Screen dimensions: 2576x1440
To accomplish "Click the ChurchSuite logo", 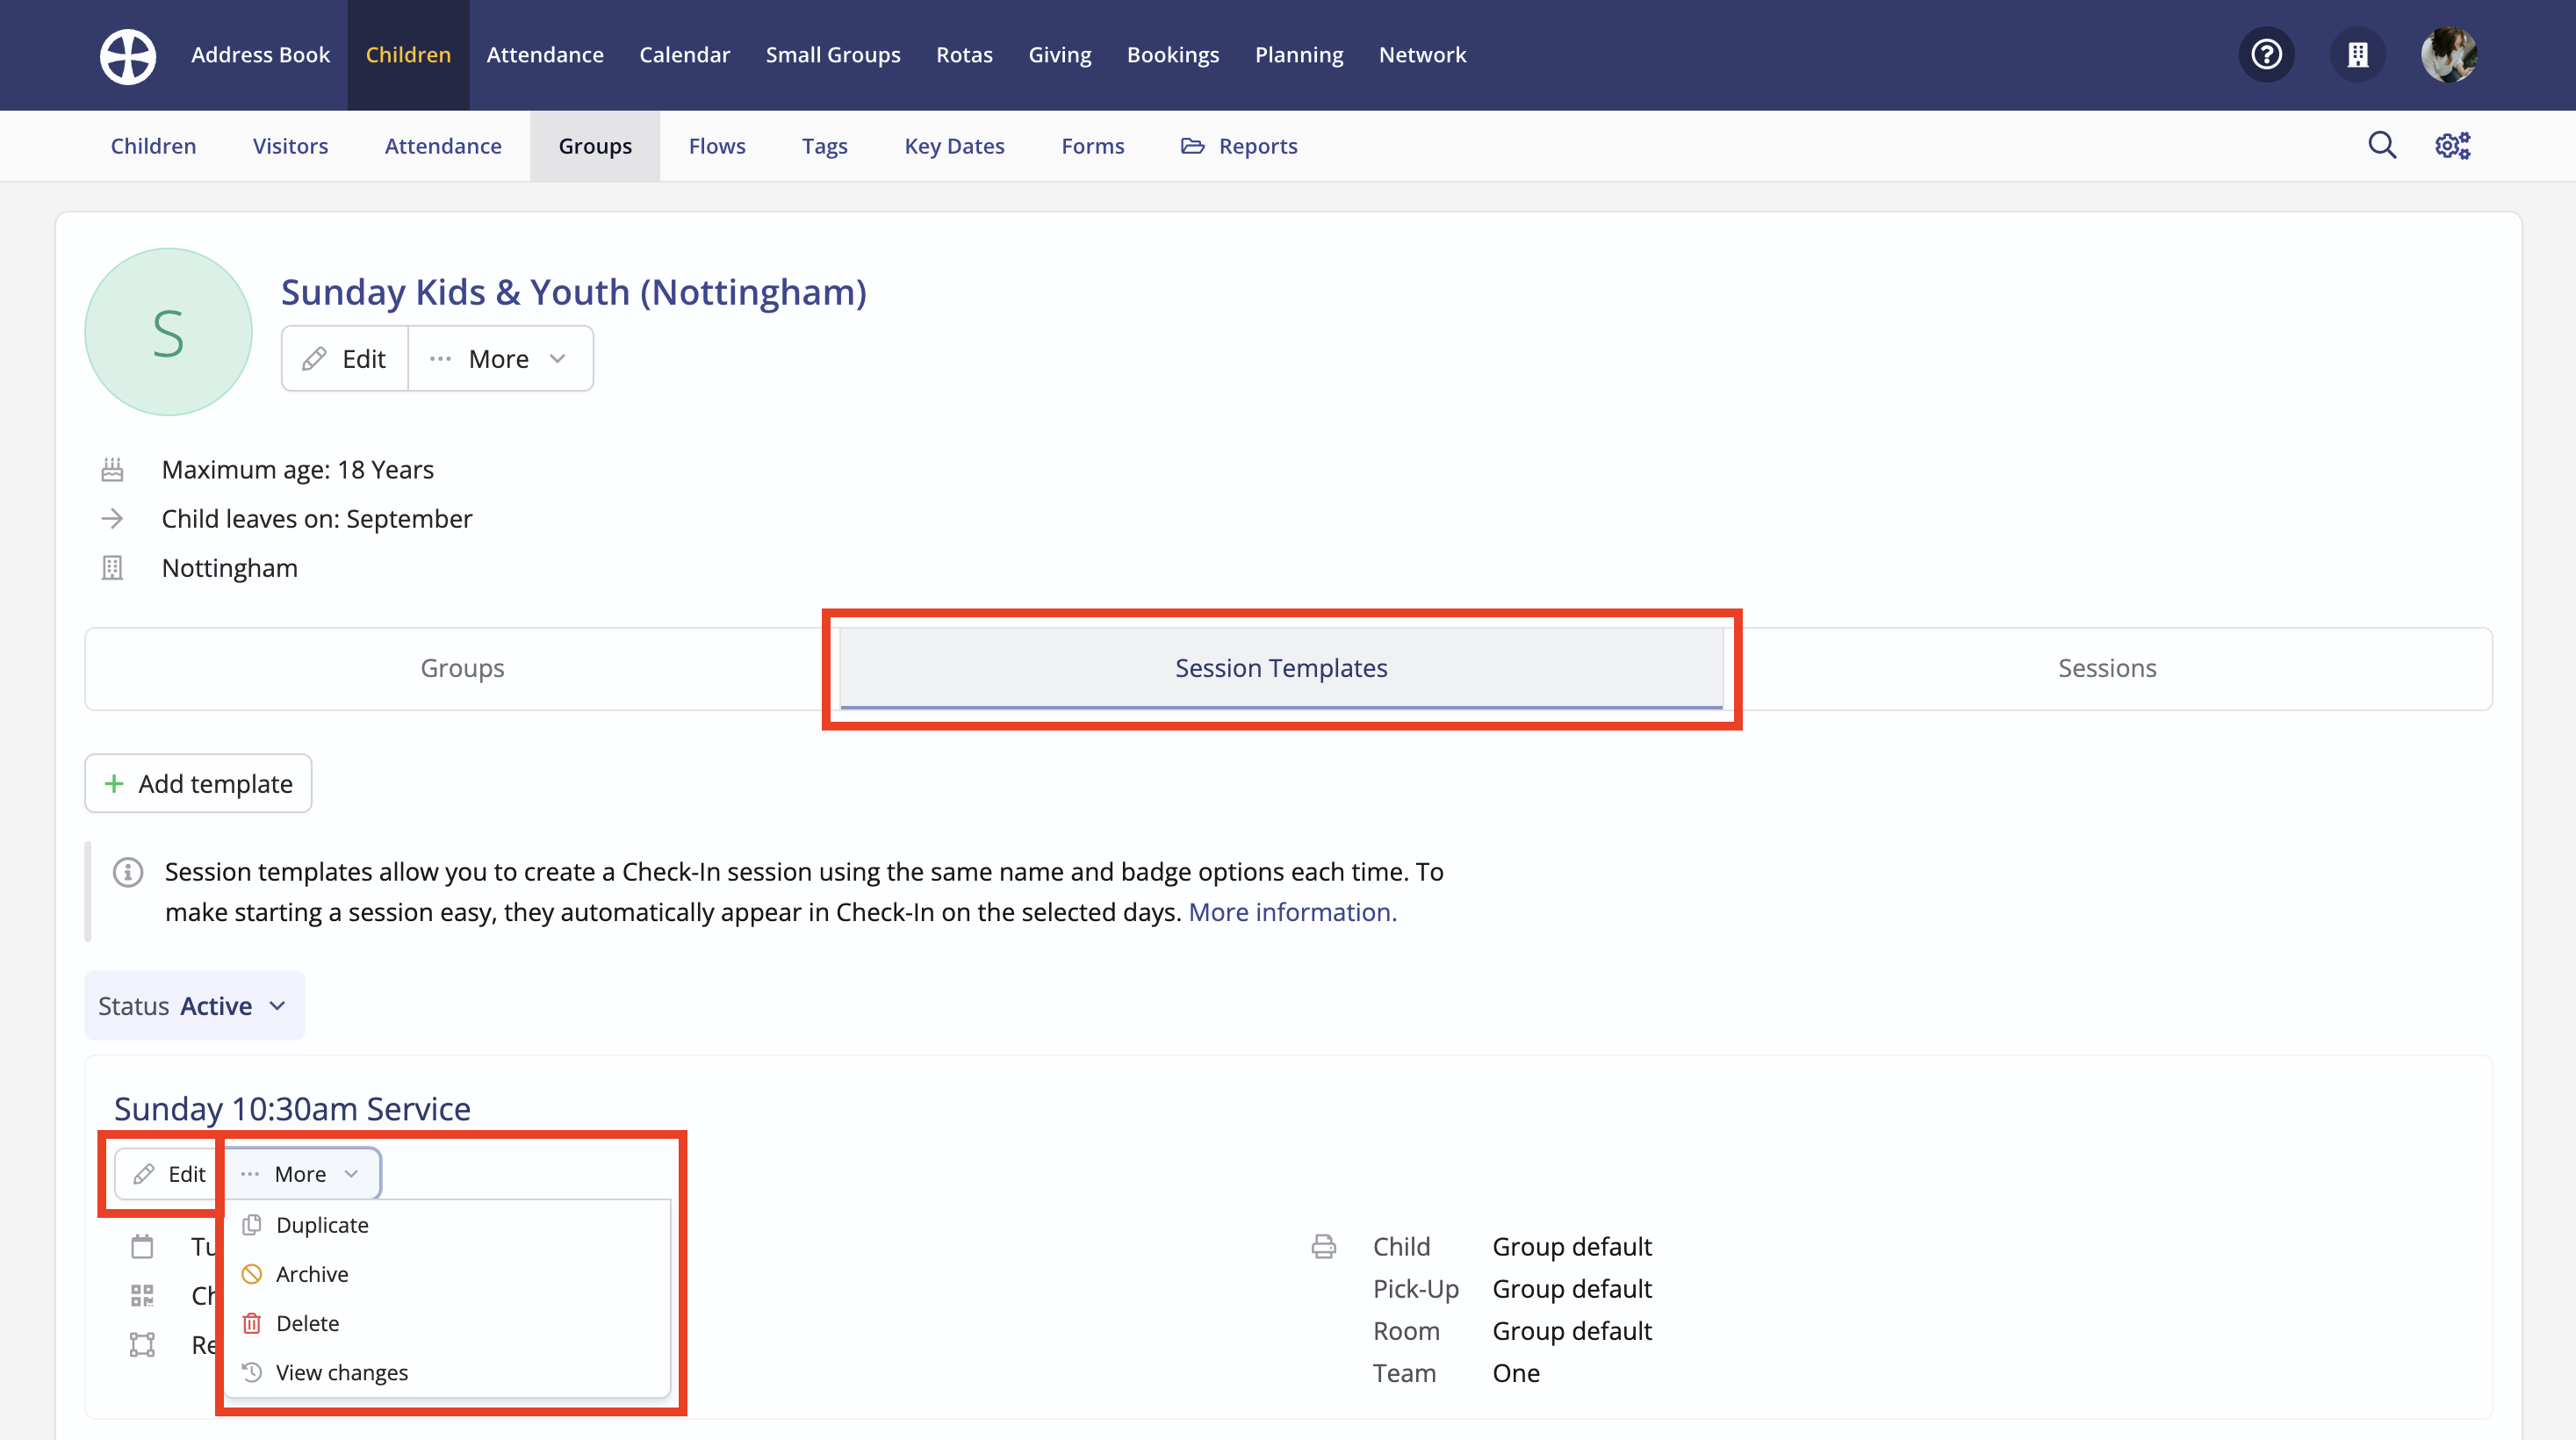I will coord(127,56).
